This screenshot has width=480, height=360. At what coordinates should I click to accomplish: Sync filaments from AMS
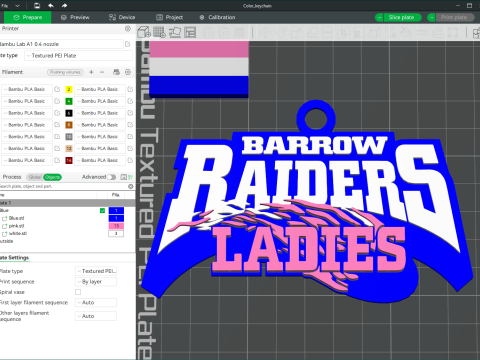click(x=116, y=72)
